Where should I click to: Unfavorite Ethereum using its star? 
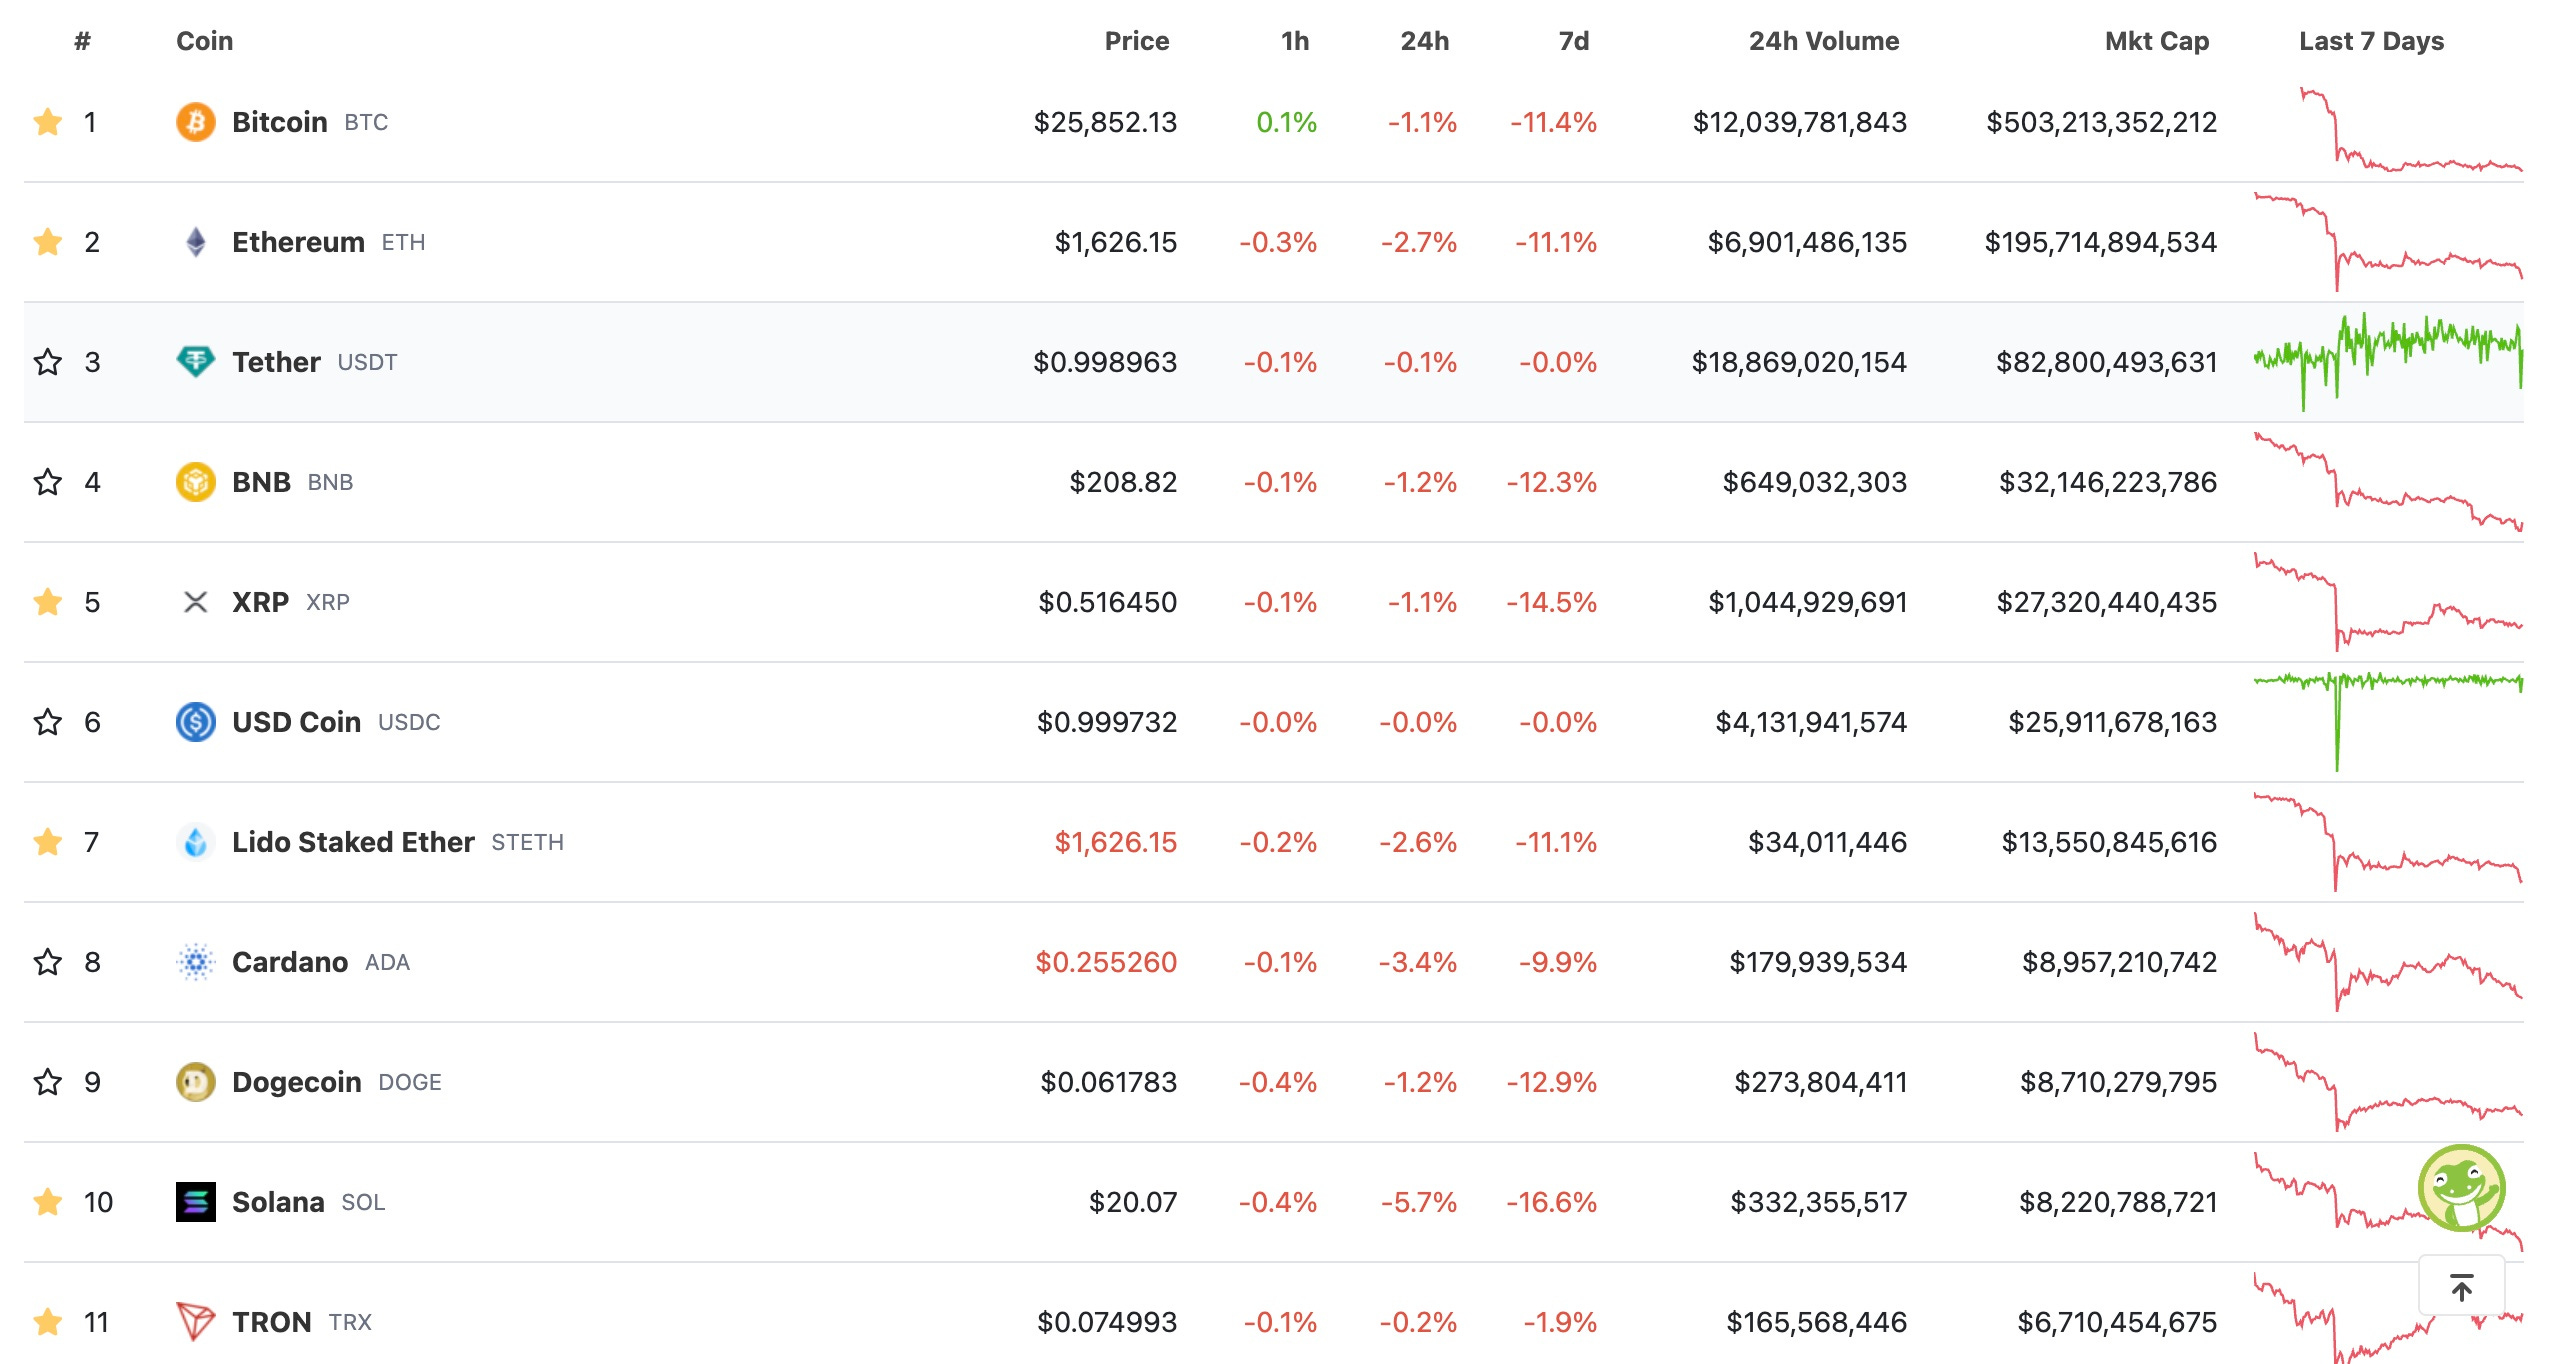tap(48, 242)
